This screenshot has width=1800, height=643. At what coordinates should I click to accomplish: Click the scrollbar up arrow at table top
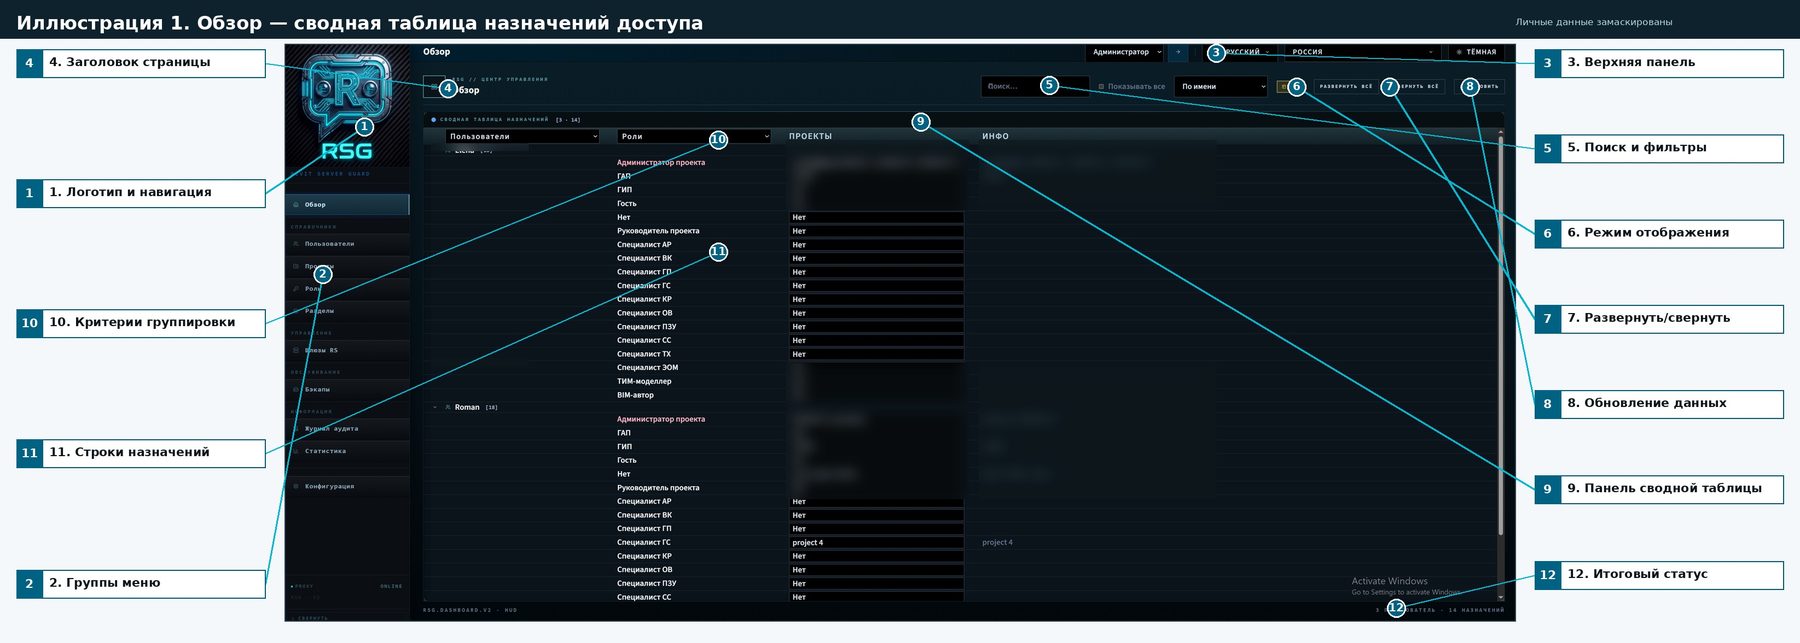coord(1500,132)
